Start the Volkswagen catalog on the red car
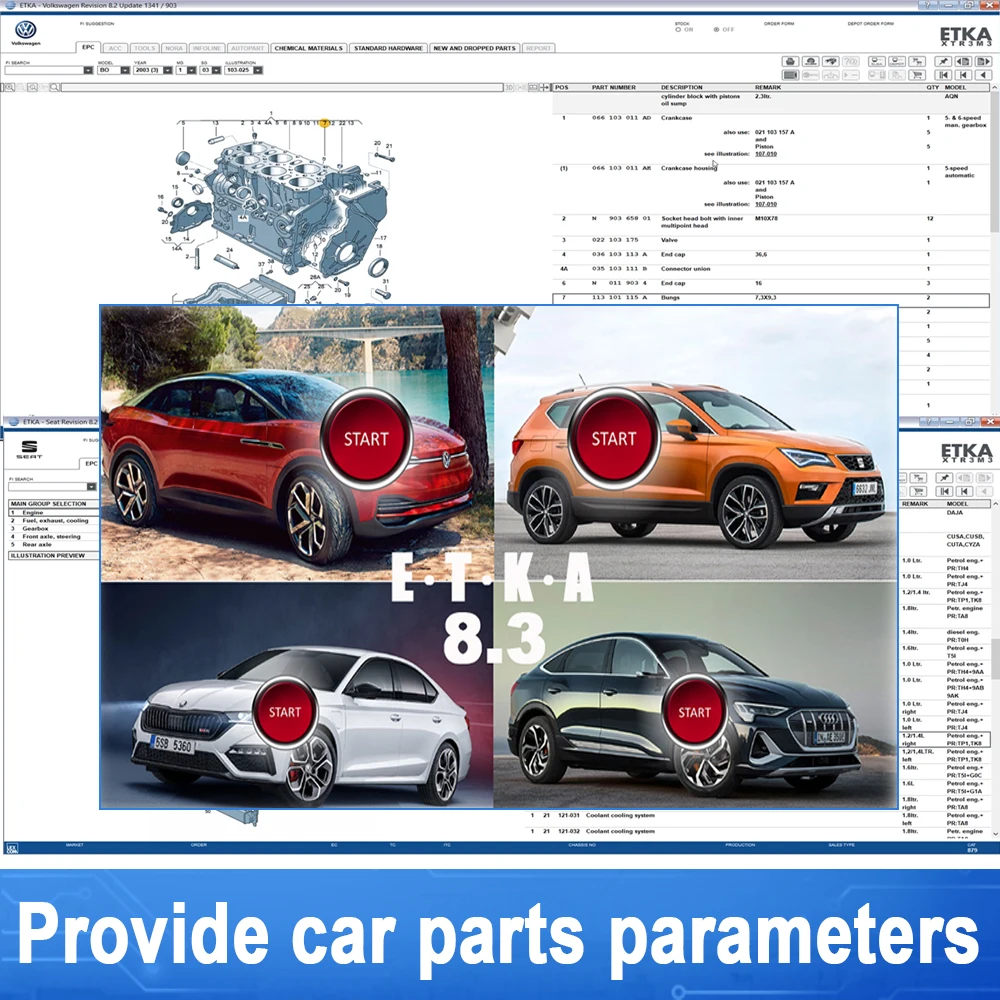This screenshot has height=1000, width=1000. [x=366, y=438]
